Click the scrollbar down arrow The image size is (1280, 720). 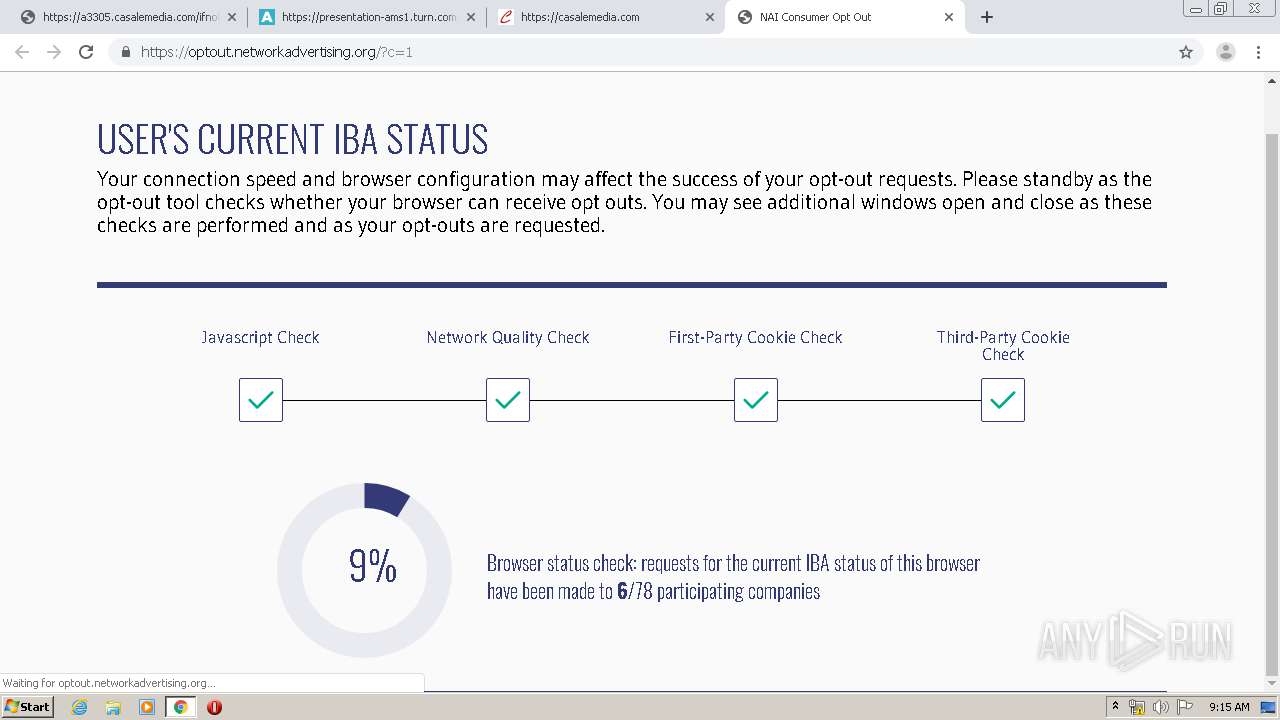(x=1272, y=684)
